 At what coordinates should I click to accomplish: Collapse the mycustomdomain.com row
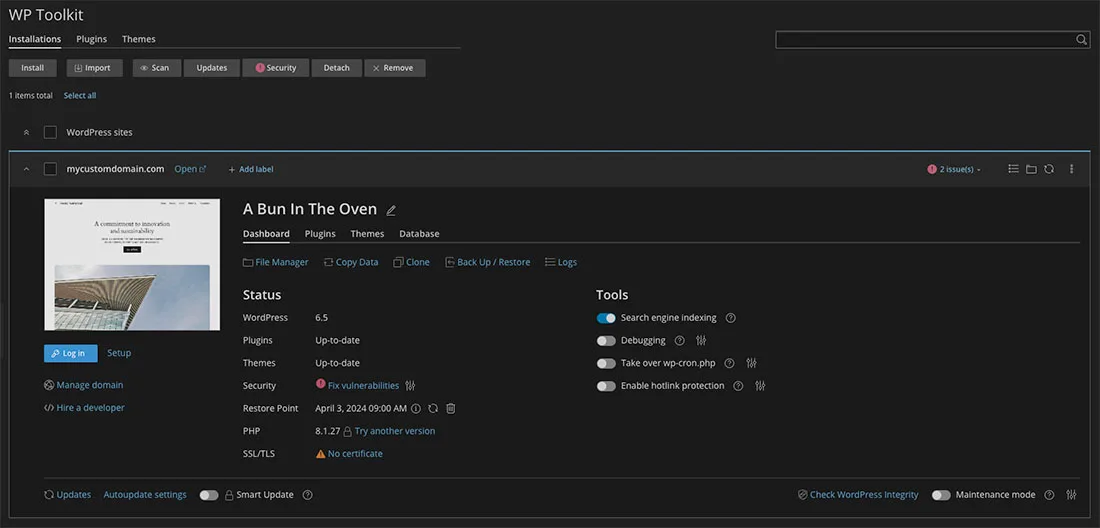(x=27, y=169)
